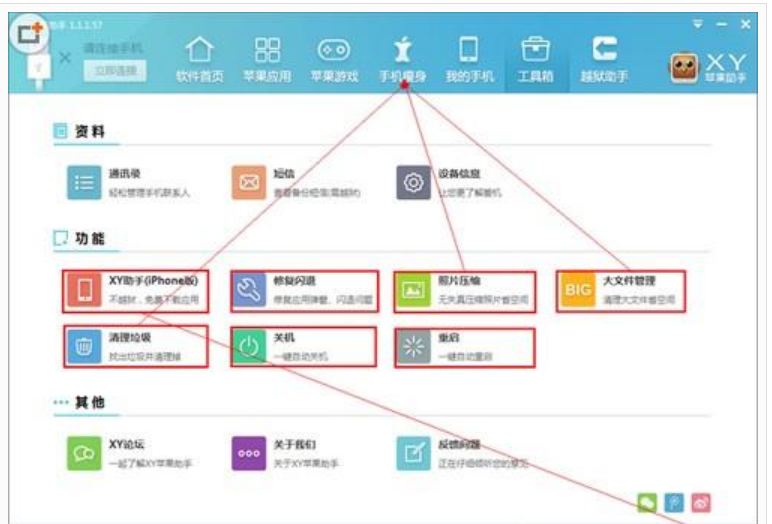Switch to the 软件首页 tab
Image resolution: width=772 pixels, height=524 pixels.
tap(201, 58)
